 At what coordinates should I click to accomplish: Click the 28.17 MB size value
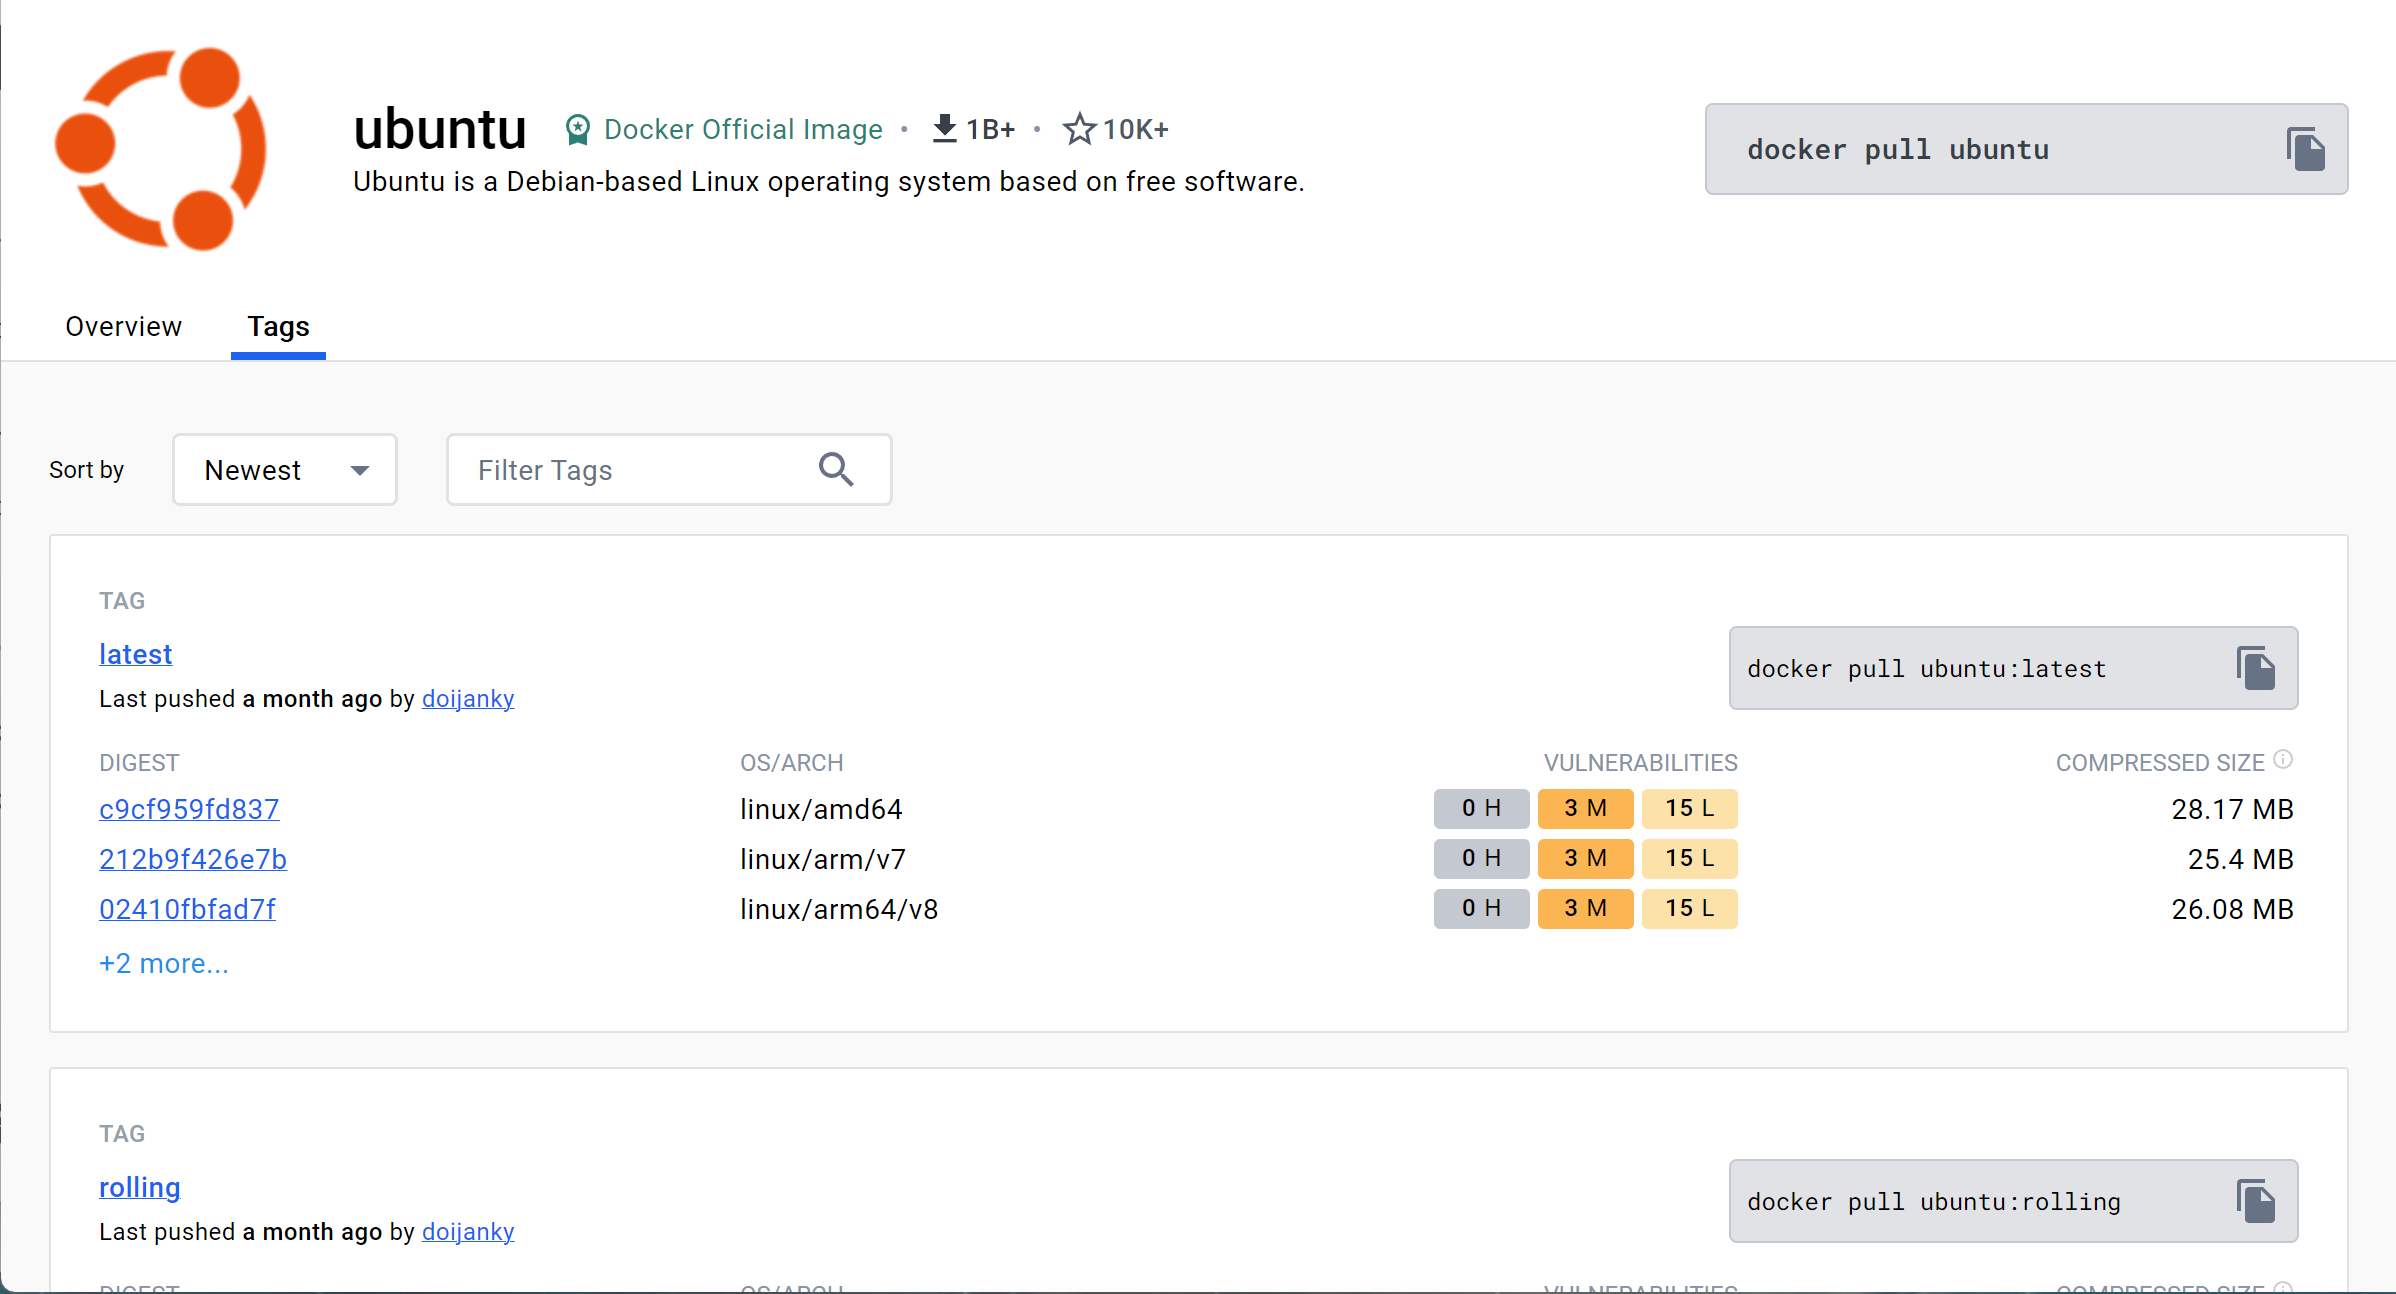pos(2232,809)
